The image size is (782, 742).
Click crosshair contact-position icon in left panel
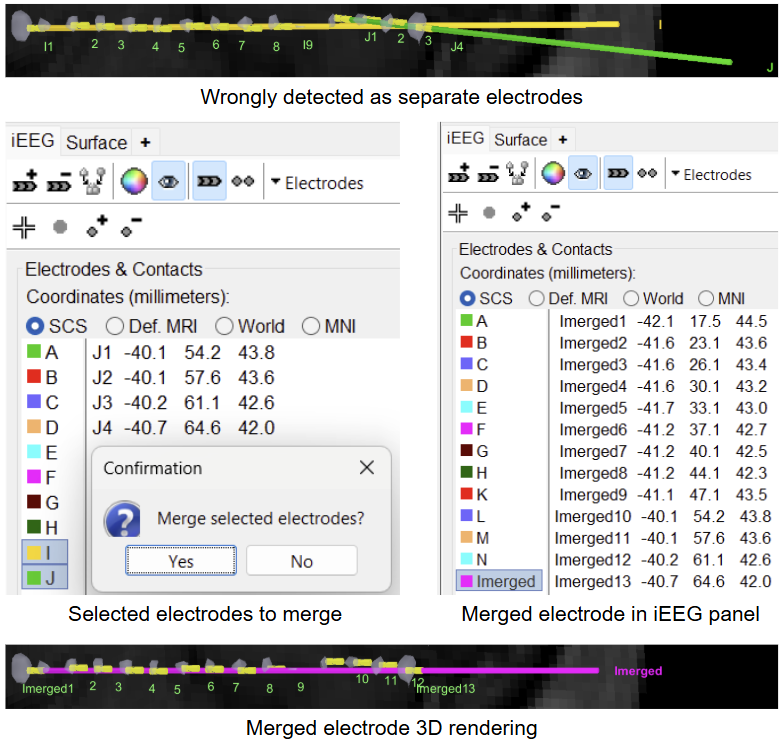coord(24,227)
